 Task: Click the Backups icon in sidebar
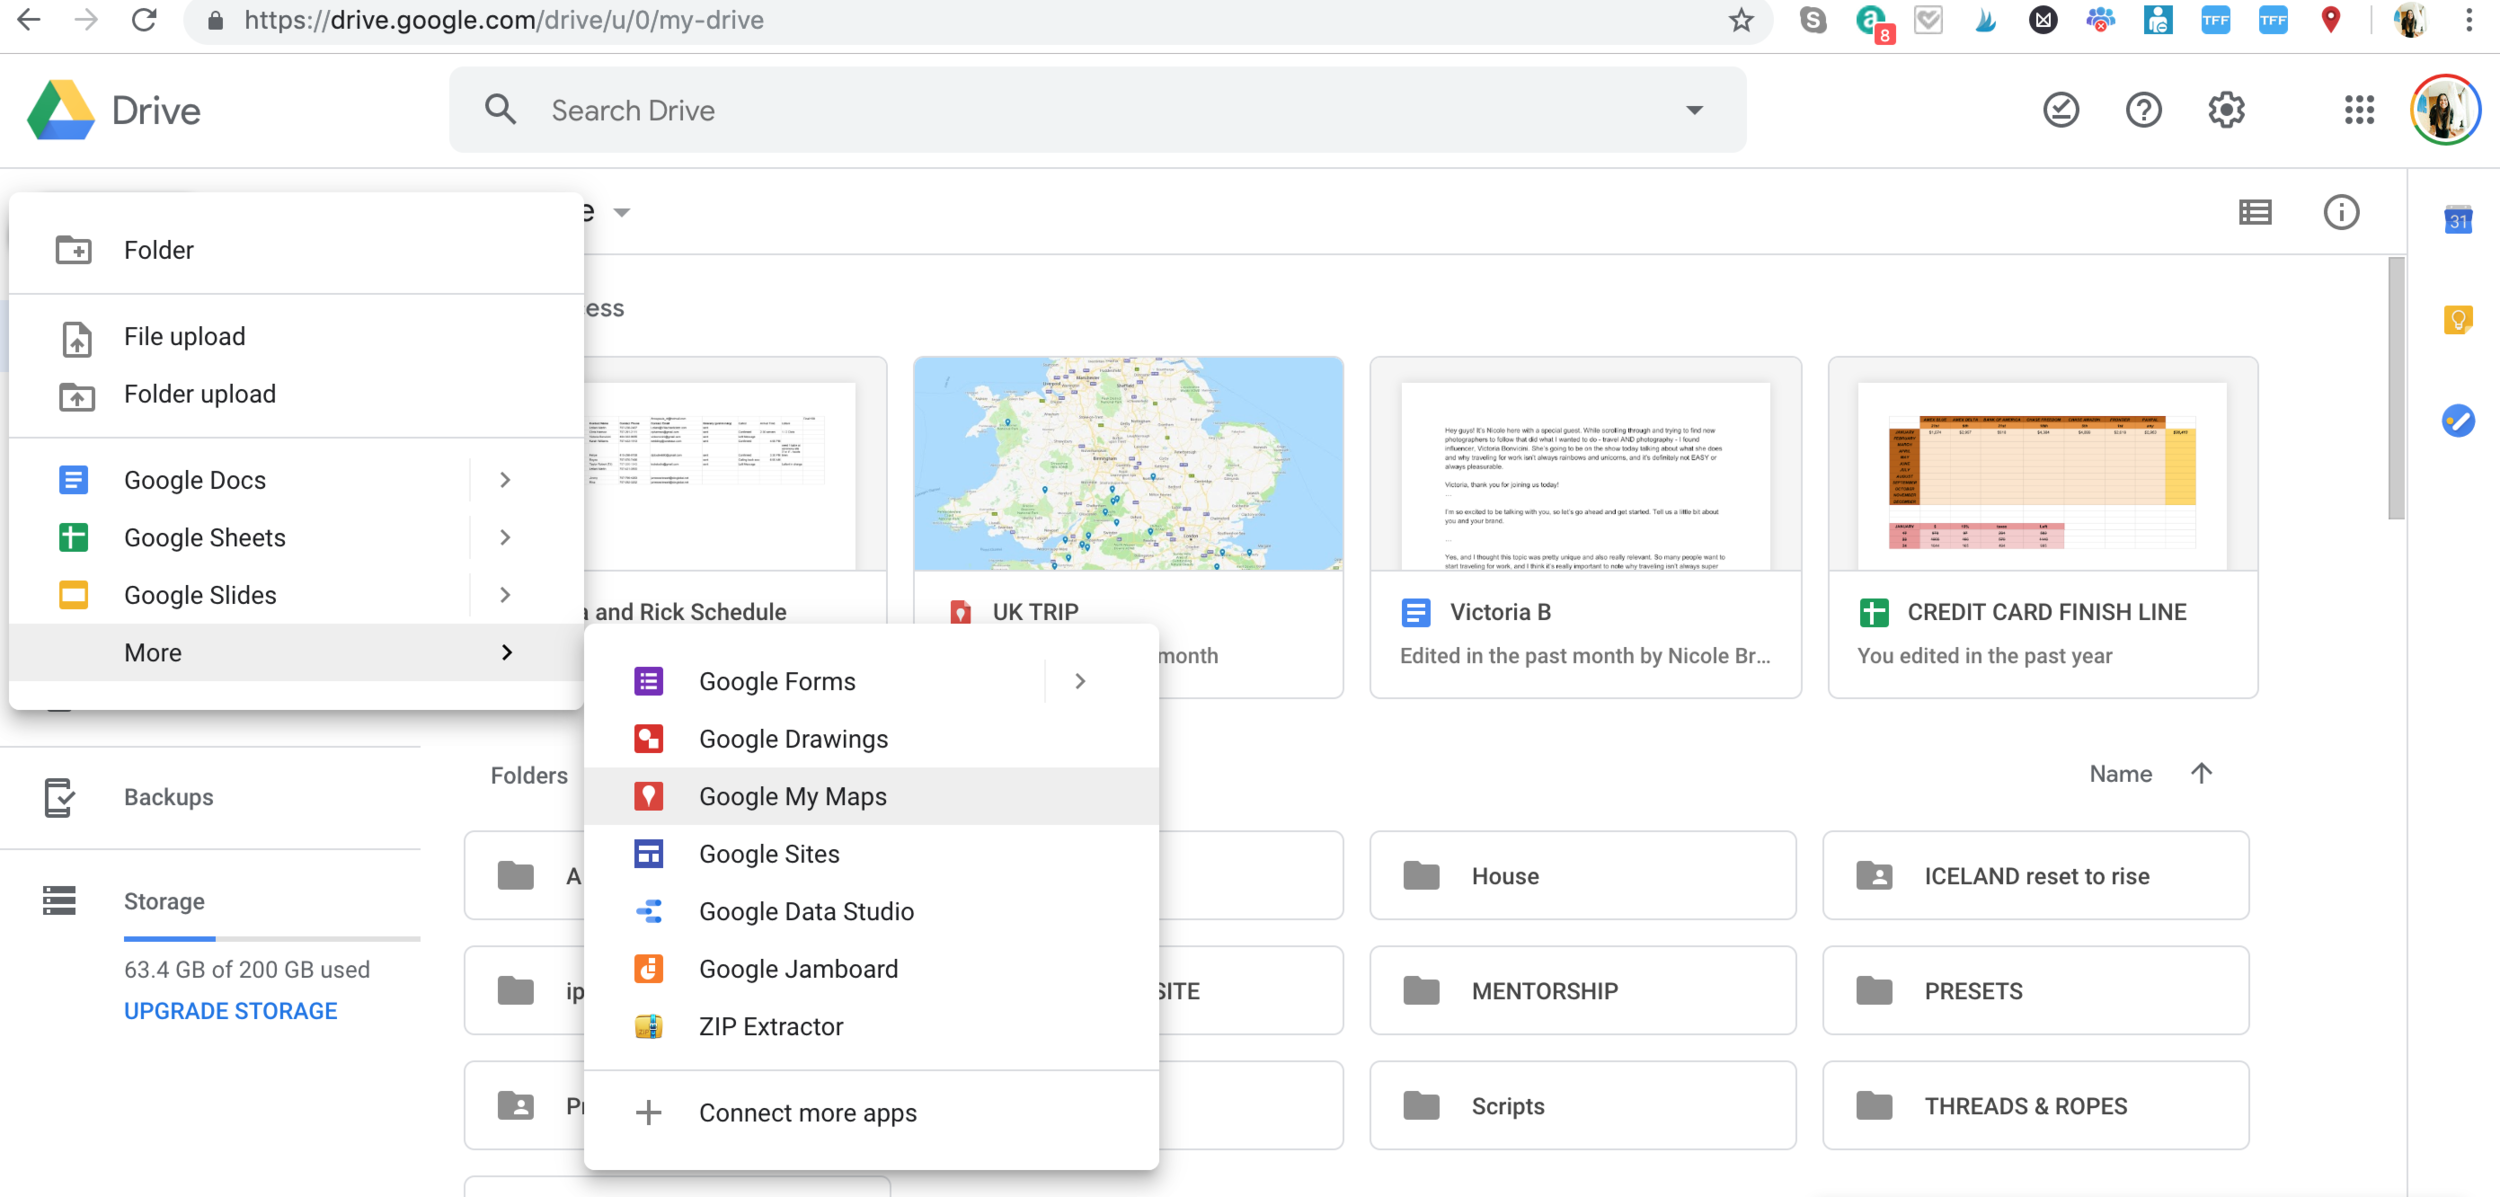point(59,797)
